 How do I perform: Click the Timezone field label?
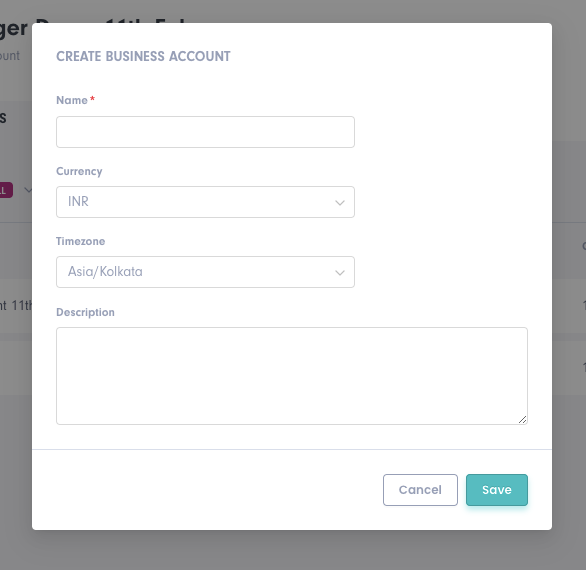pyautogui.click(x=80, y=241)
